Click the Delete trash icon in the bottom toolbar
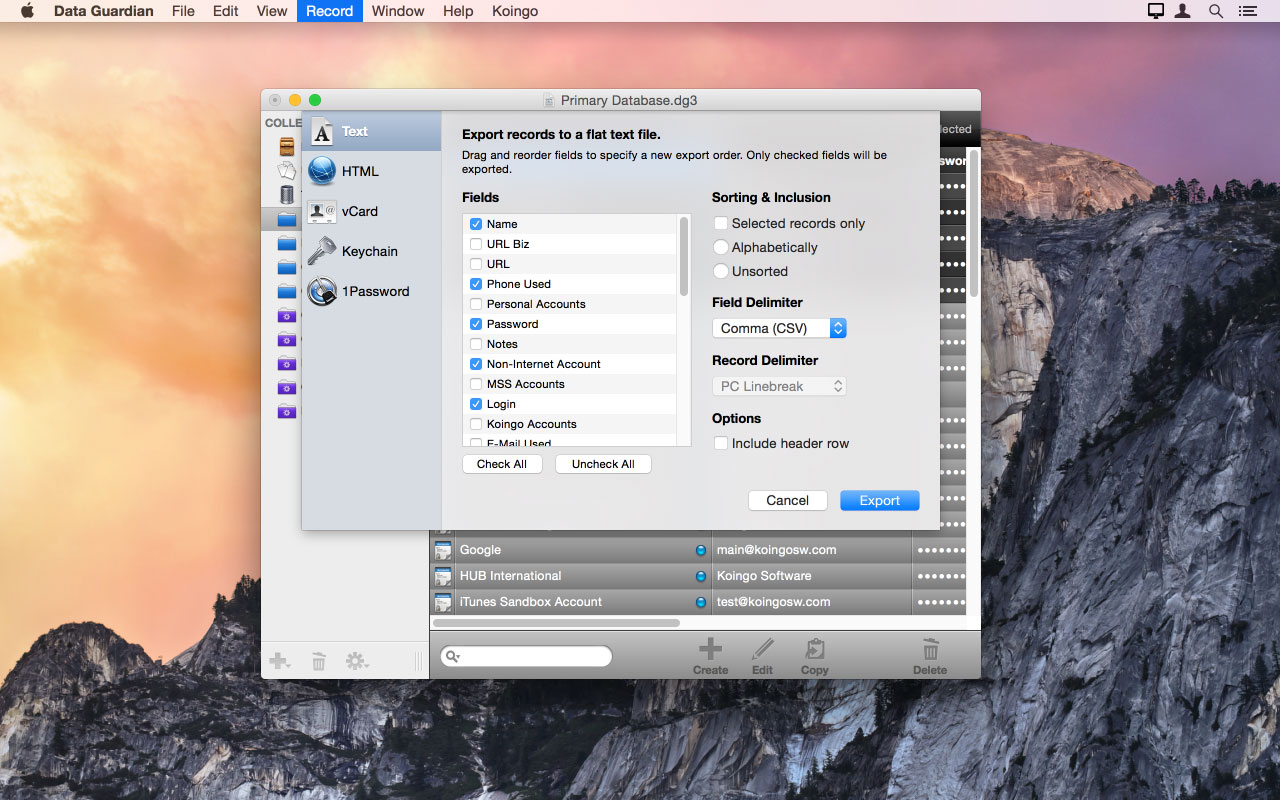Image resolution: width=1280 pixels, height=800 pixels. 930,649
